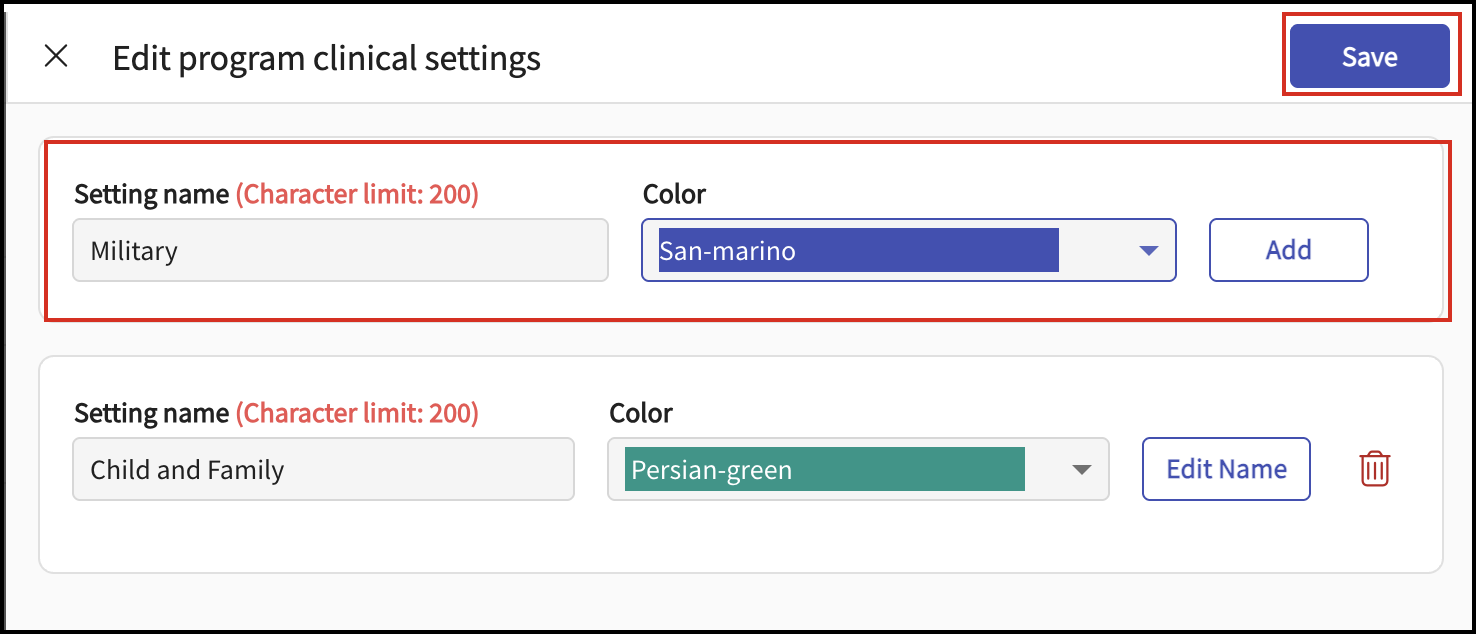This screenshot has height=634, width=1476.
Task: Click the Color label above San-marino
Action: click(674, 194)
